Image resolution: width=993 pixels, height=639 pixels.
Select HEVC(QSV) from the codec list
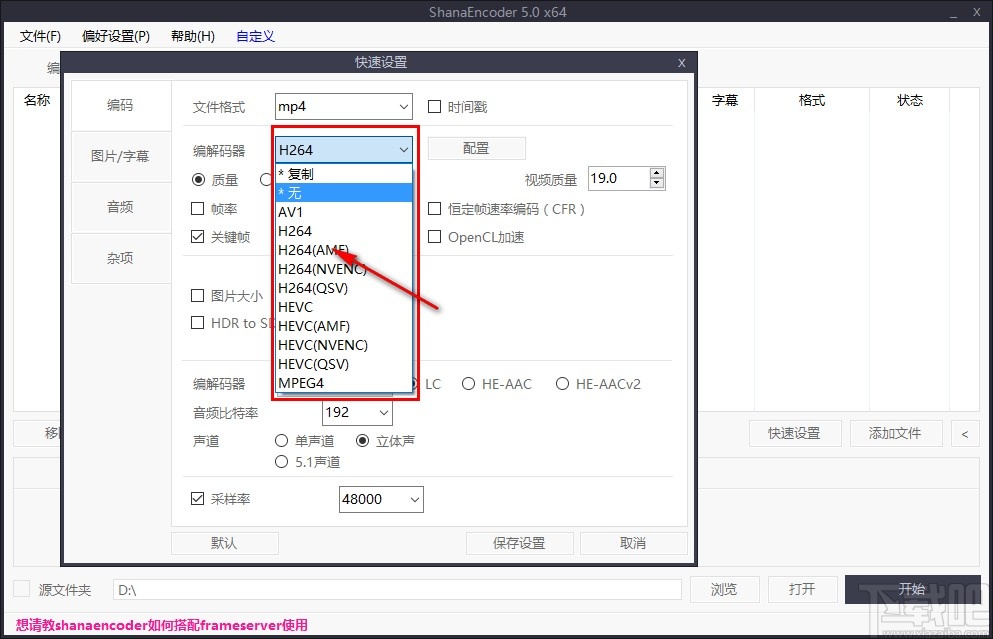(344, 364)
